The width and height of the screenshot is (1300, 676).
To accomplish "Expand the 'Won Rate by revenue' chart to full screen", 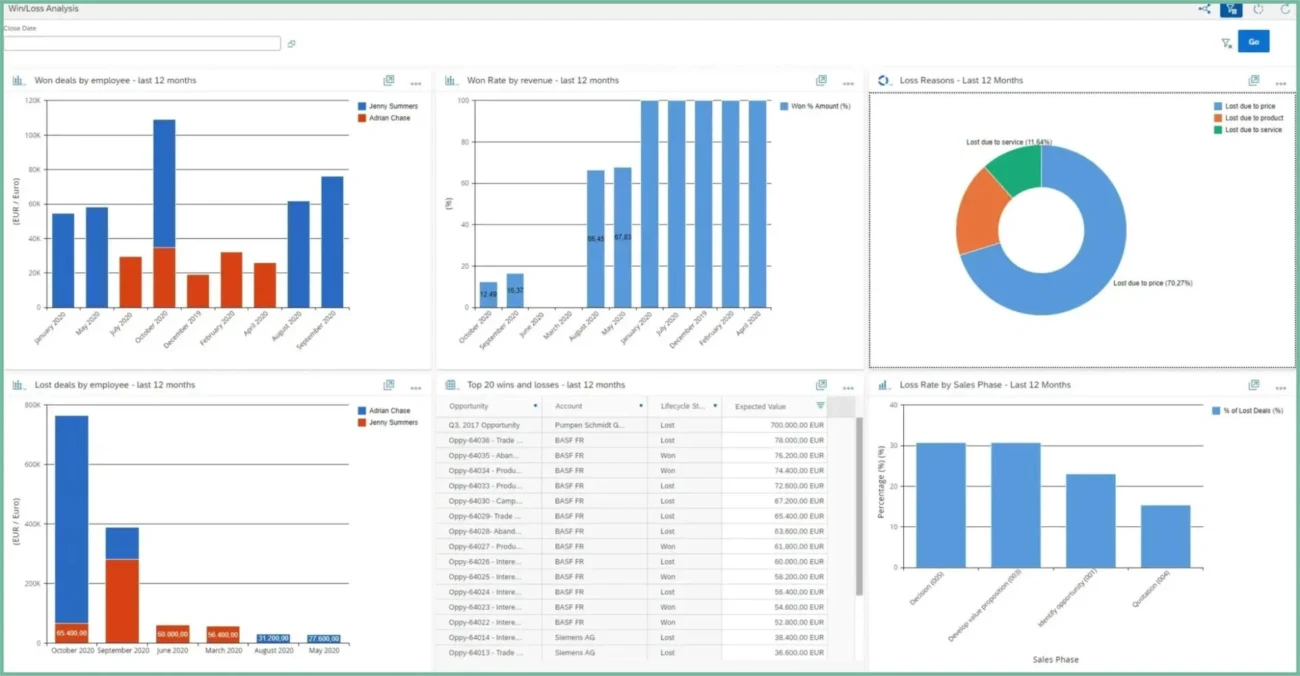I will click(x=821, y=80).
